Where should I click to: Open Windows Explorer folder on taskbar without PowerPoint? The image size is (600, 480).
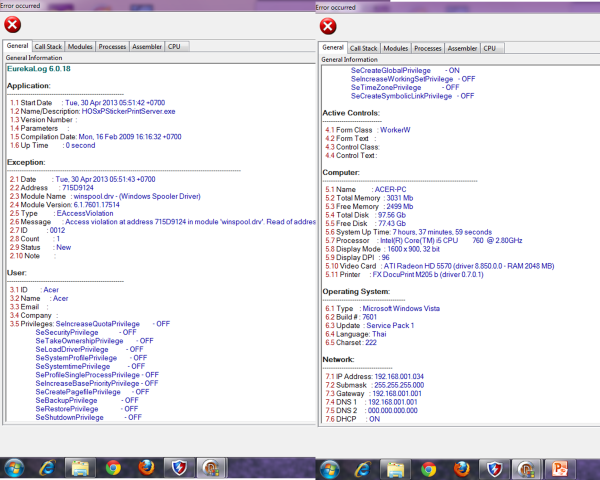[80, 468]
